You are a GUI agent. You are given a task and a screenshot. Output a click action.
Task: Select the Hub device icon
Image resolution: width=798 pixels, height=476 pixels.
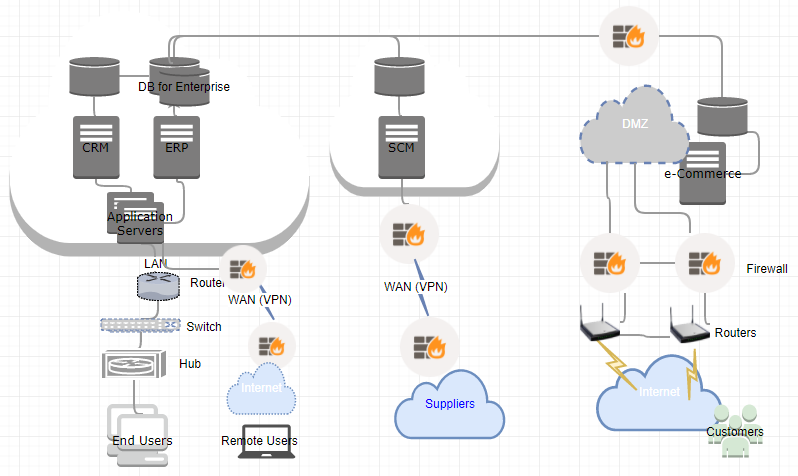134,364
